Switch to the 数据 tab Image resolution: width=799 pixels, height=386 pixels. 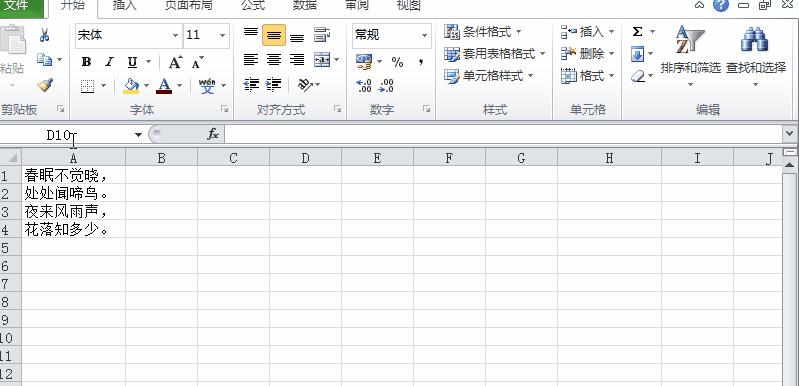click(305, 6)
